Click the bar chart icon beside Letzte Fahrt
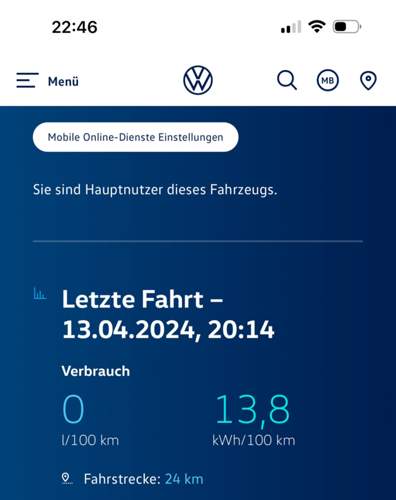396x500 pixels. (40, 294)
